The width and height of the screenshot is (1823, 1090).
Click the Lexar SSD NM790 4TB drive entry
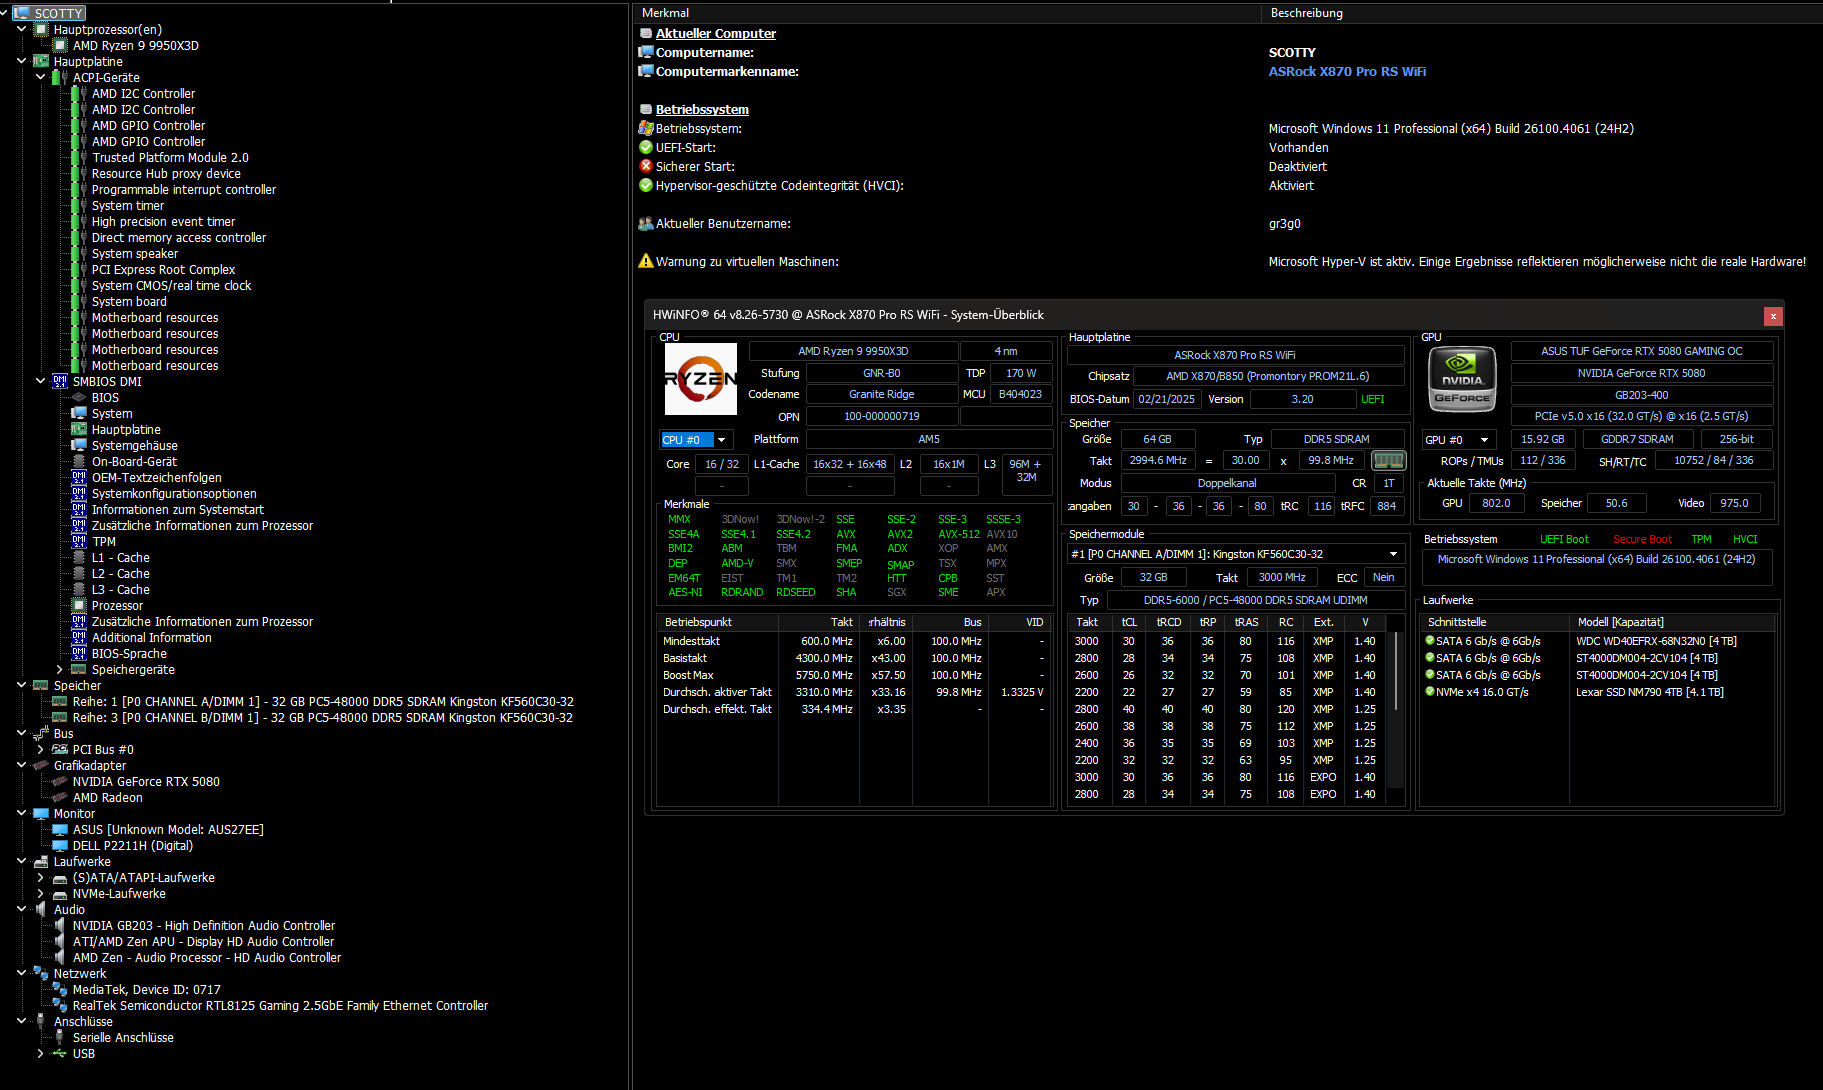pyautogui.click(x=1649, y=692)
